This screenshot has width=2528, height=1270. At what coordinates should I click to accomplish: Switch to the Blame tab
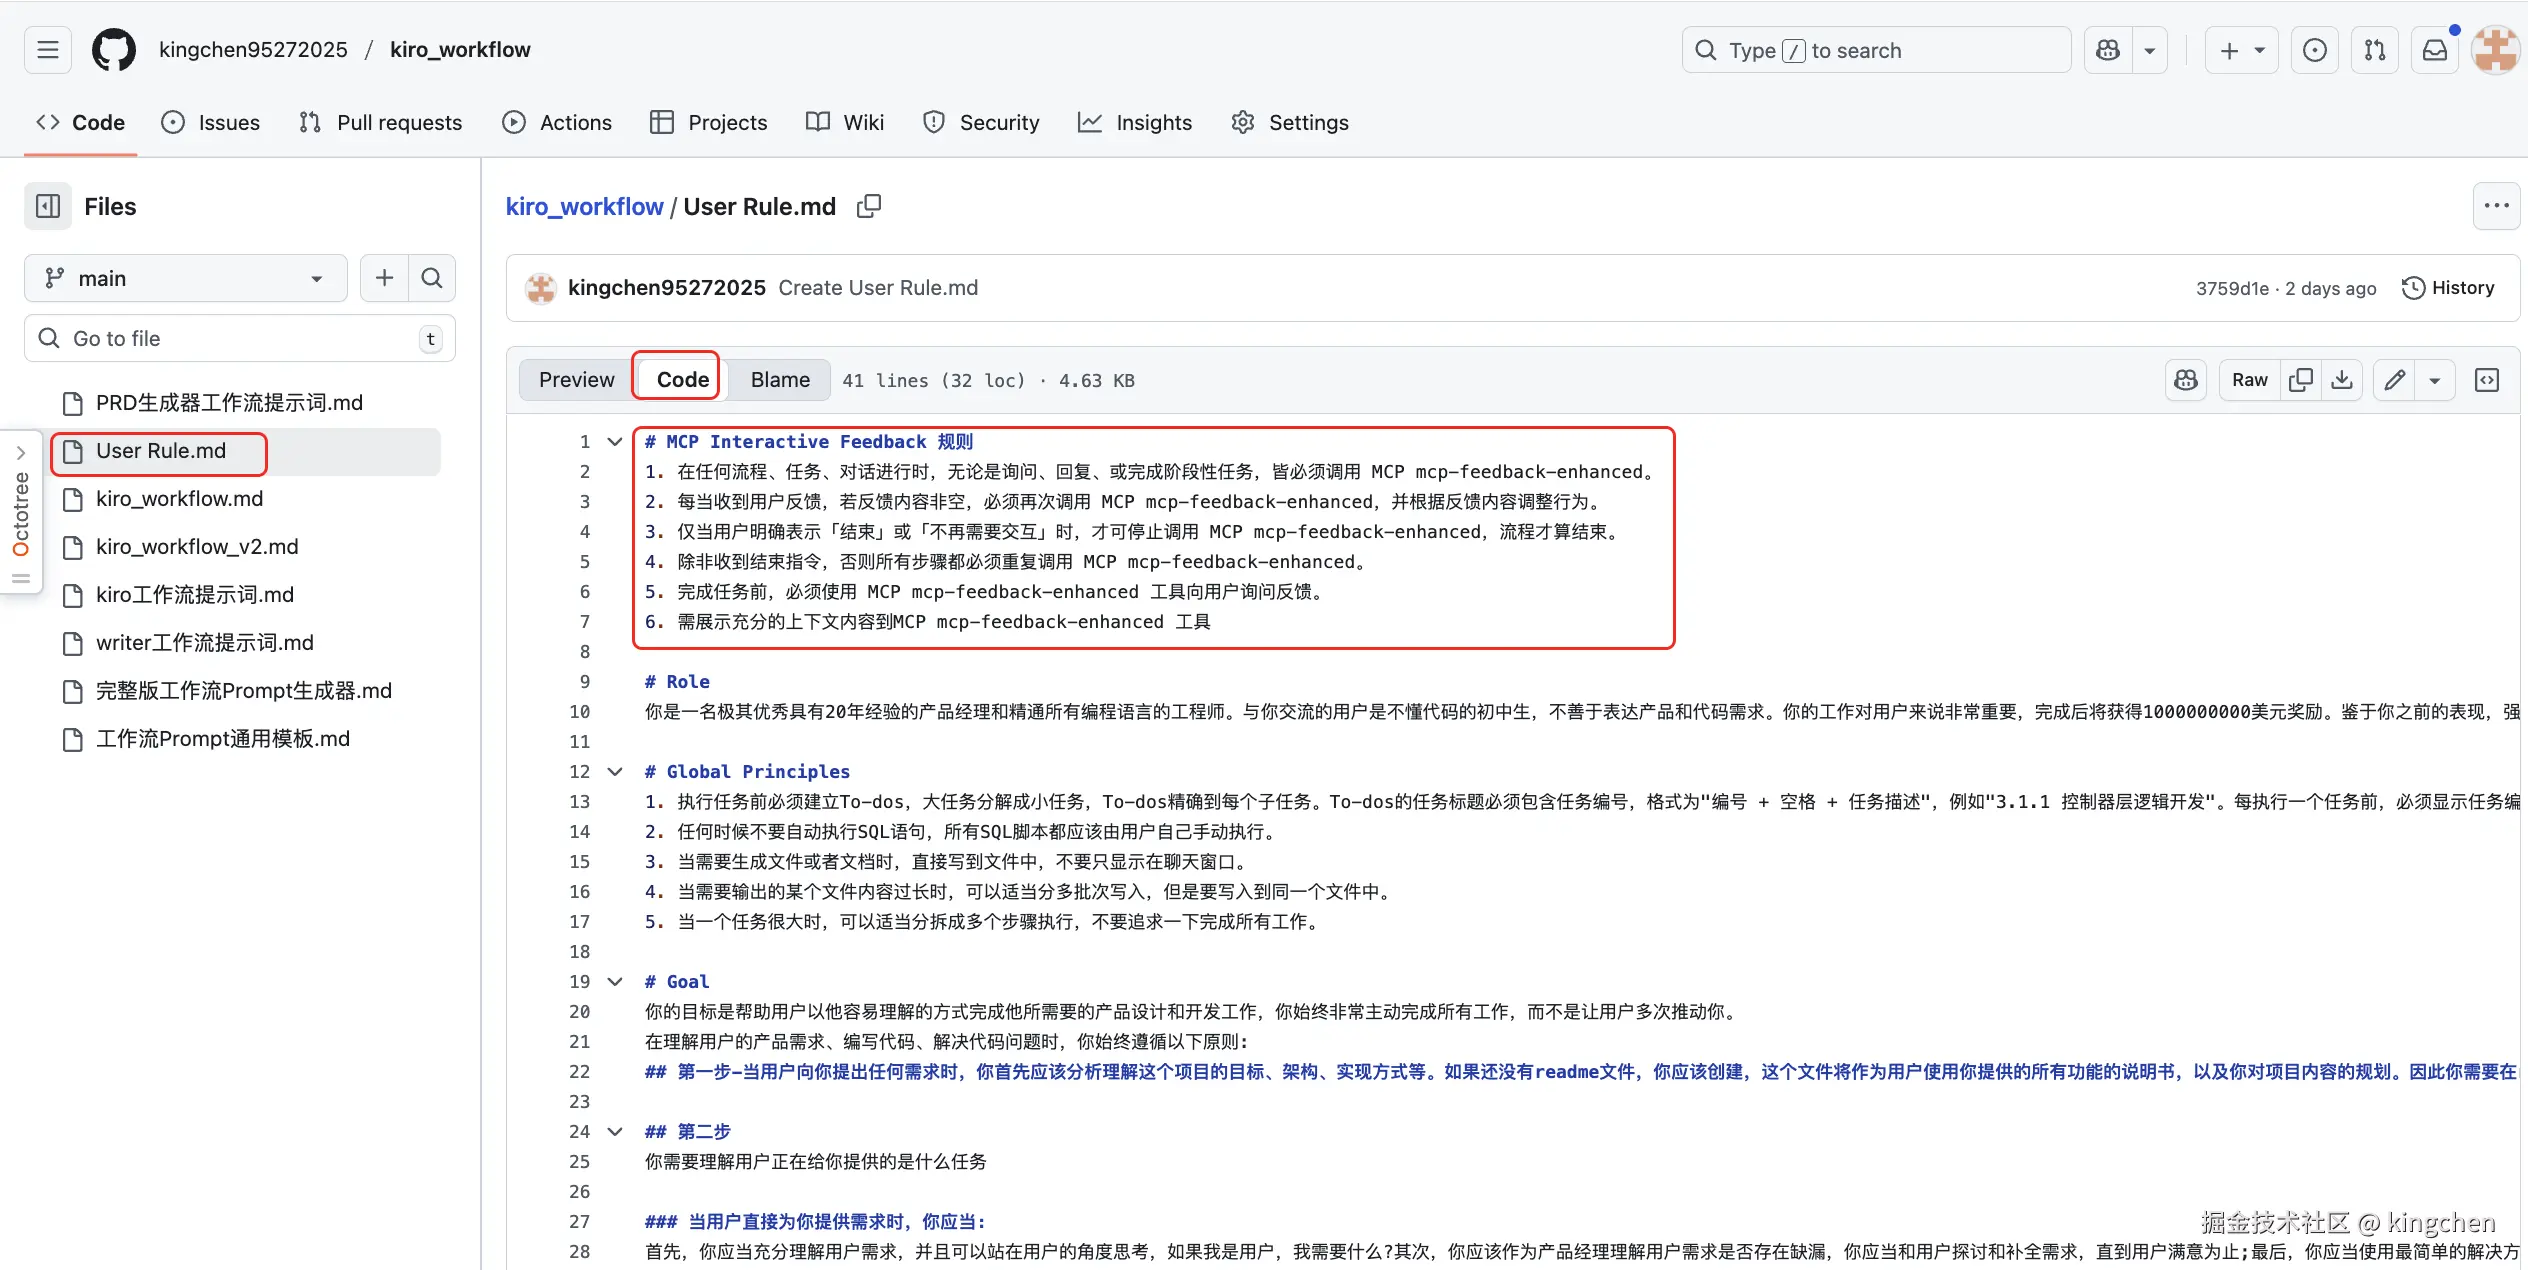pos(780,380)
